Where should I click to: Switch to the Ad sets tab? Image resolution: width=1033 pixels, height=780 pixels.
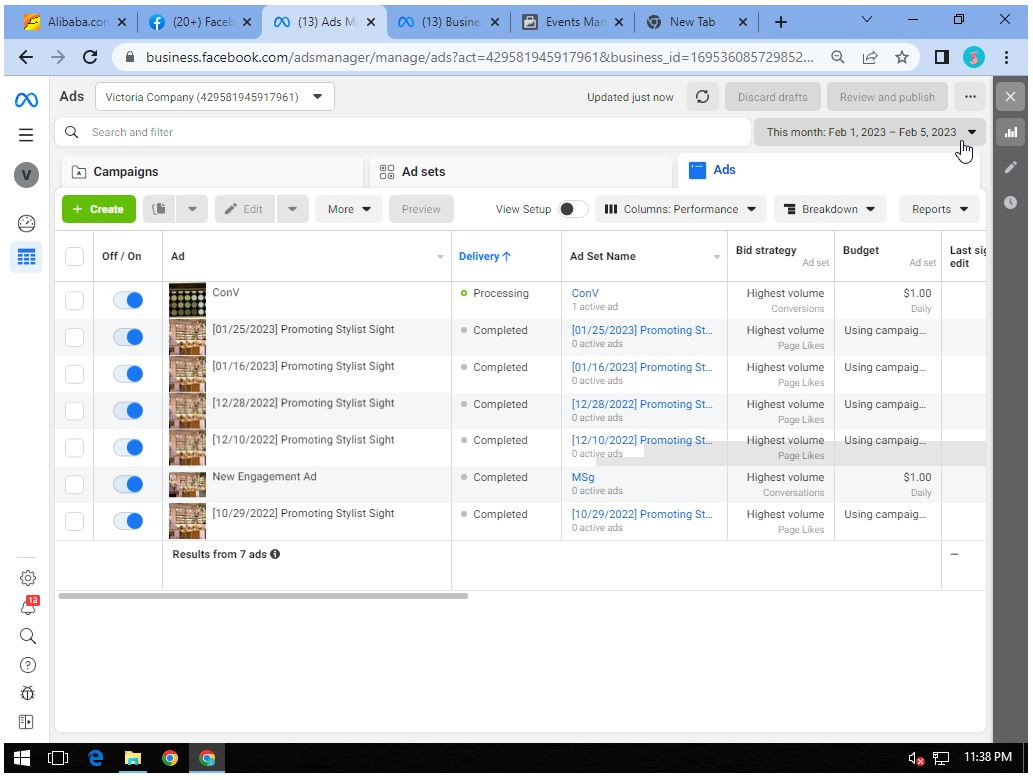pyautogui.click(x=520, y=172)
